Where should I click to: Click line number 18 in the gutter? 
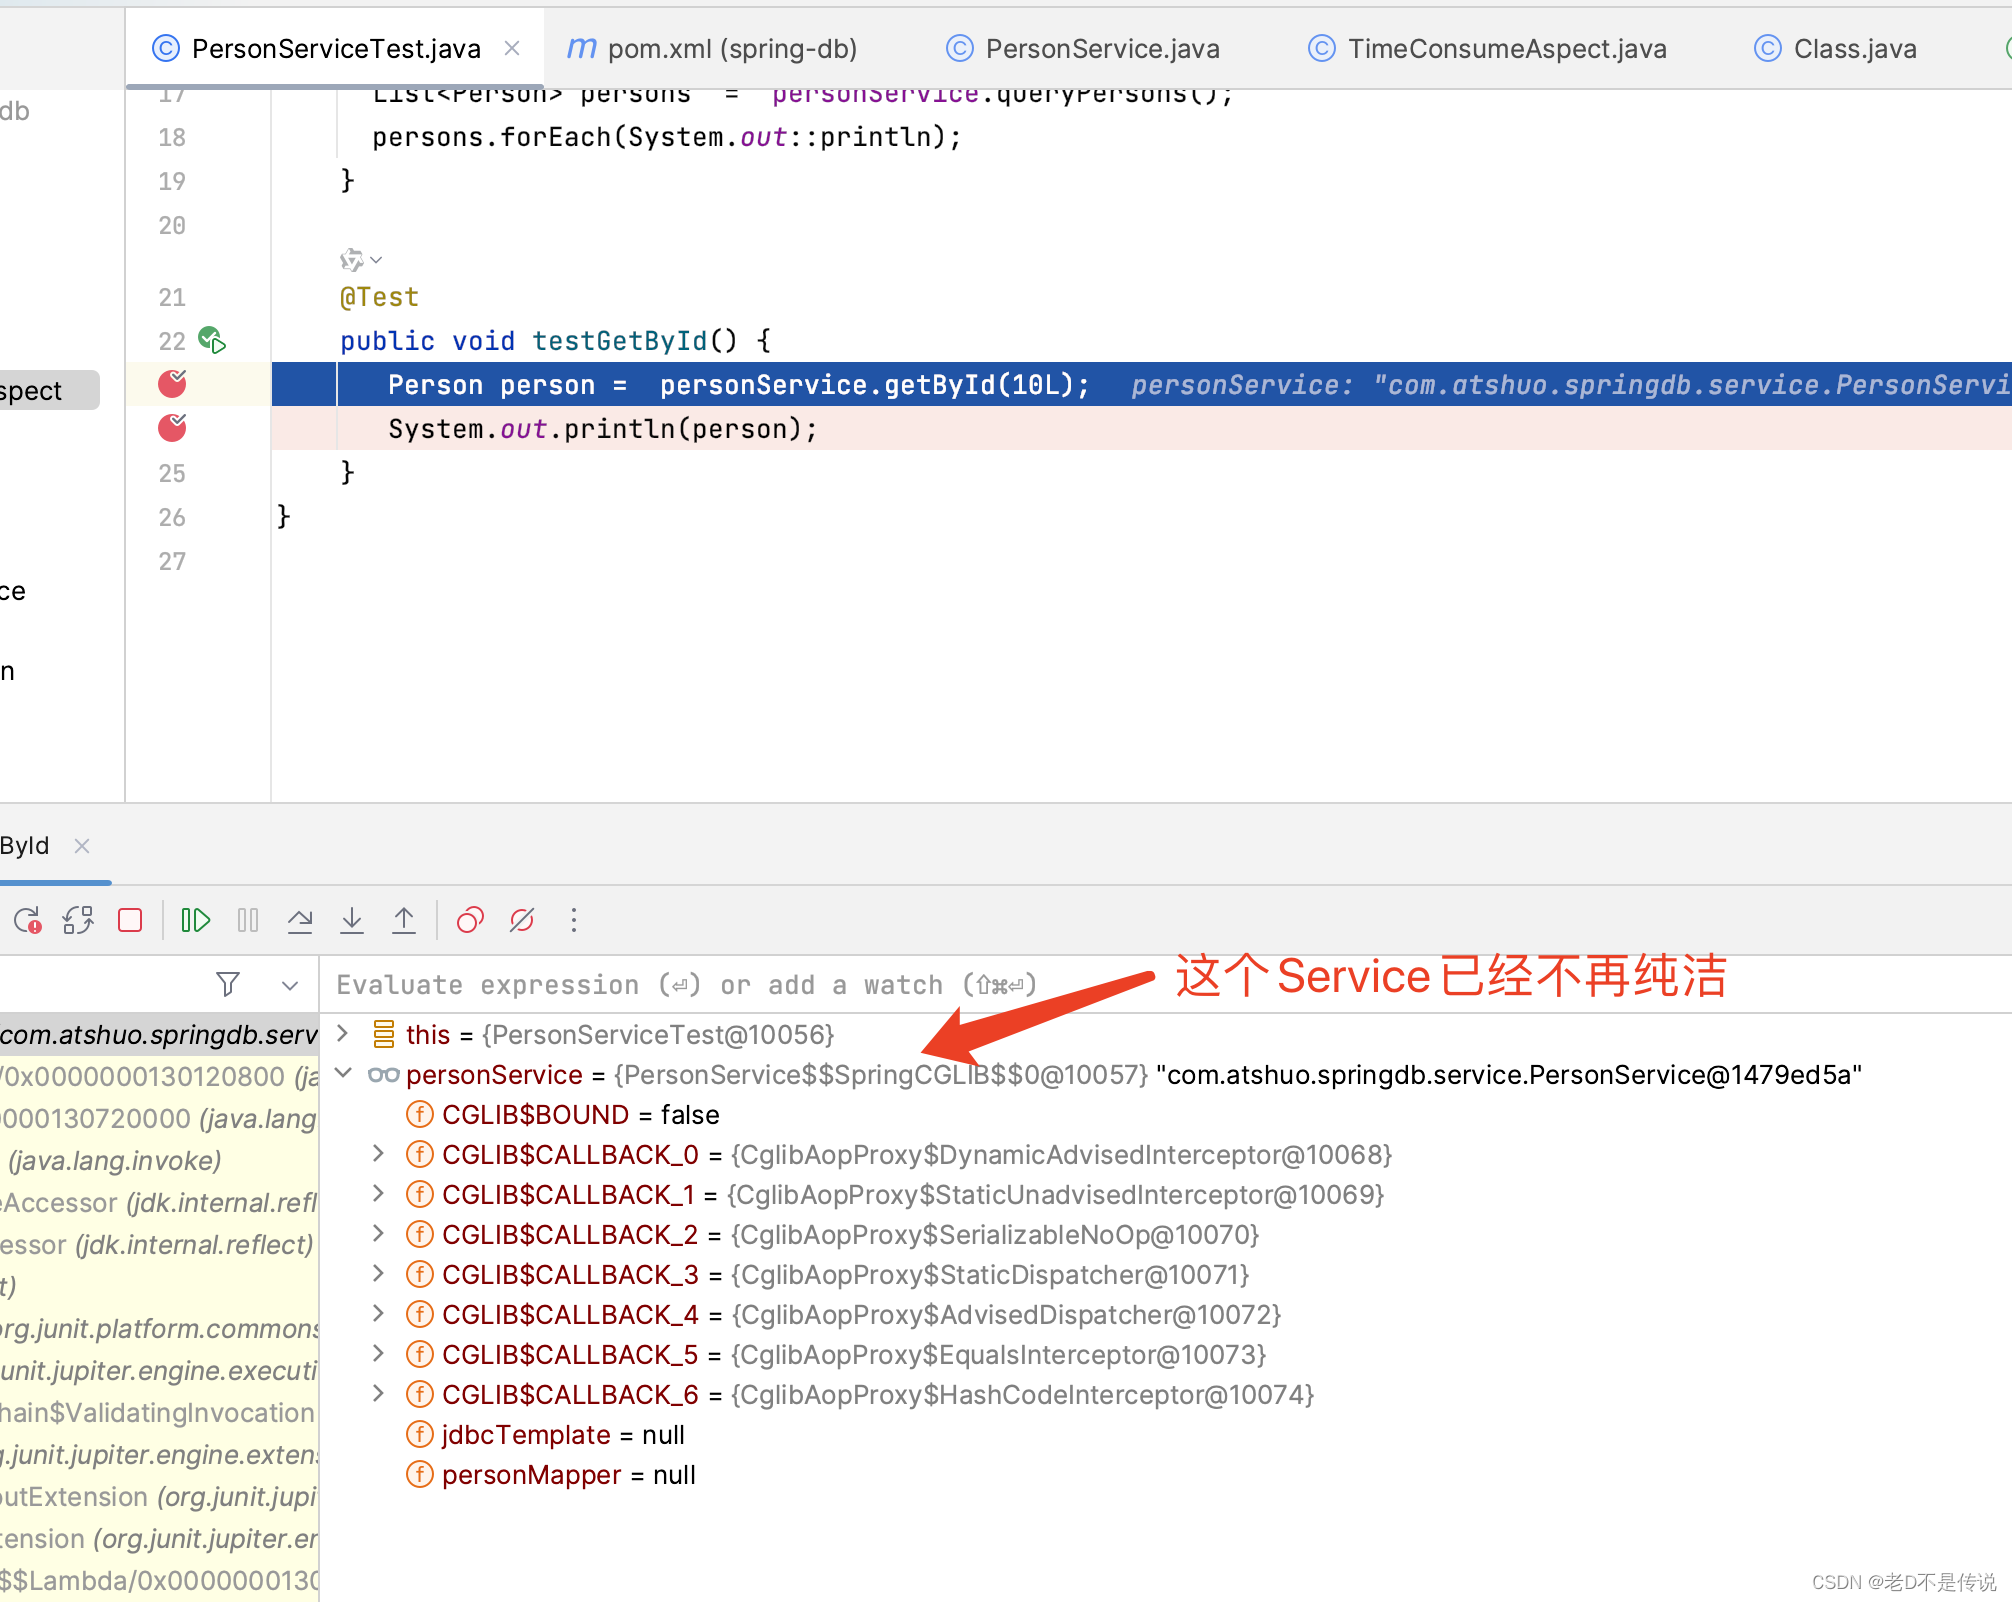pyautogui.click(x=172, y=137)
